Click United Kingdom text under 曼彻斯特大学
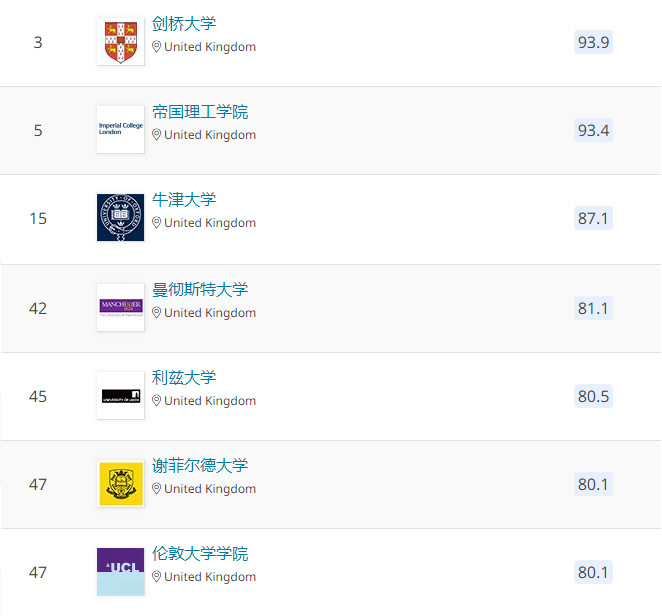The width and height of the screenshot is (662, 616). [x=210, y=313]
